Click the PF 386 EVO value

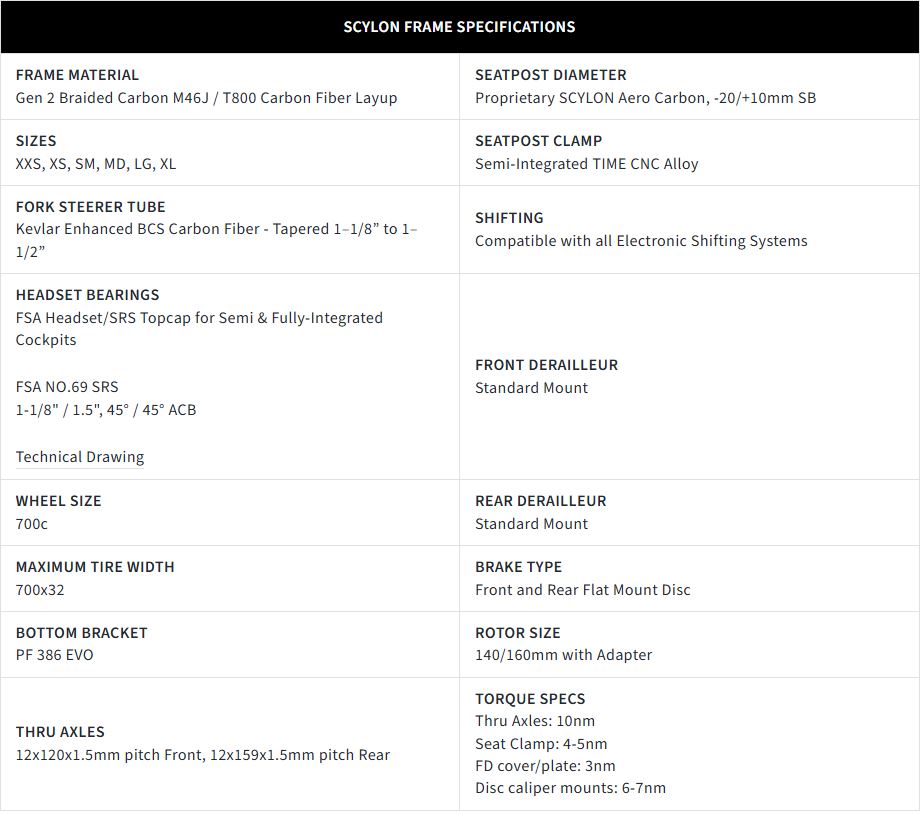[55, 655]
